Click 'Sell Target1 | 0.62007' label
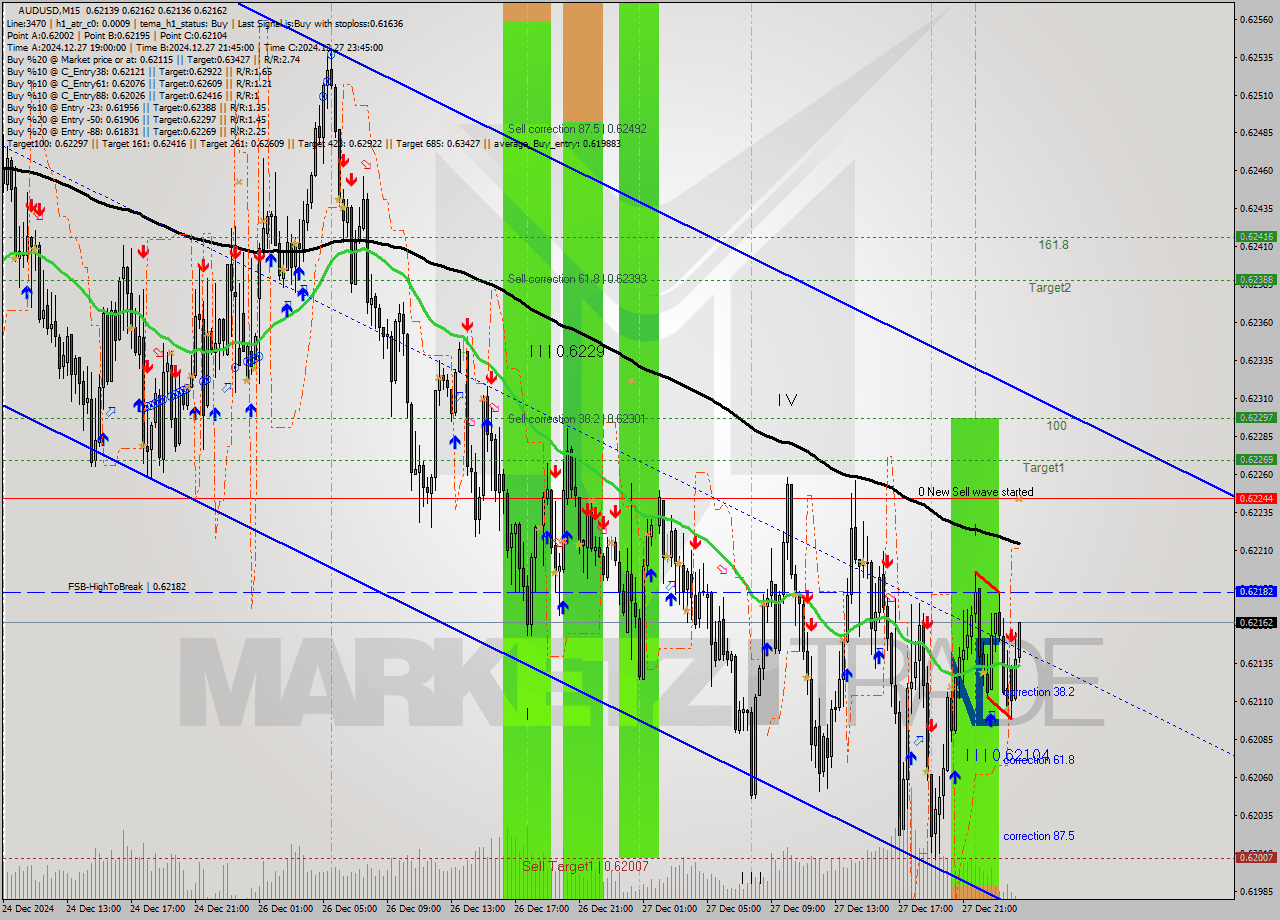Viewport: 1280px width, 920px height. click(585, 866)
